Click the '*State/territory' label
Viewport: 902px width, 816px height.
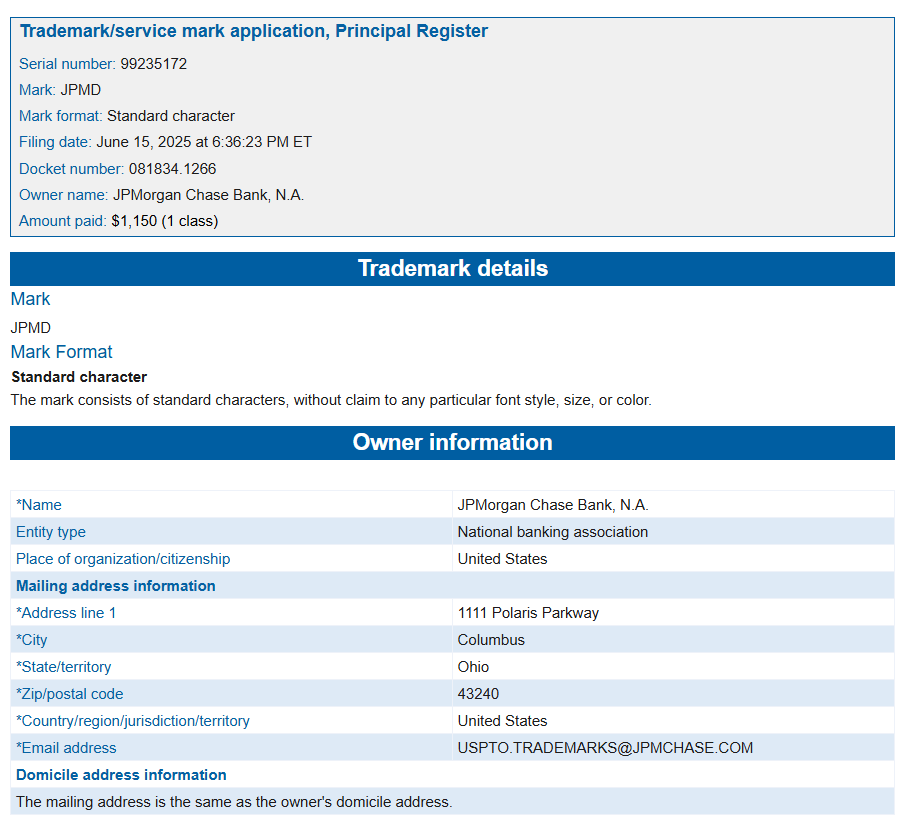click(64, 667)
